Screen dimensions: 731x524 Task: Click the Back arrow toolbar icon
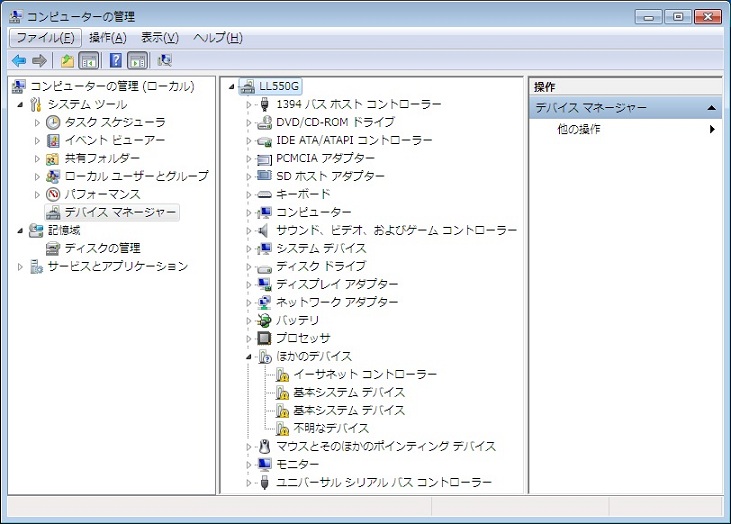click(x=19, y=61)
